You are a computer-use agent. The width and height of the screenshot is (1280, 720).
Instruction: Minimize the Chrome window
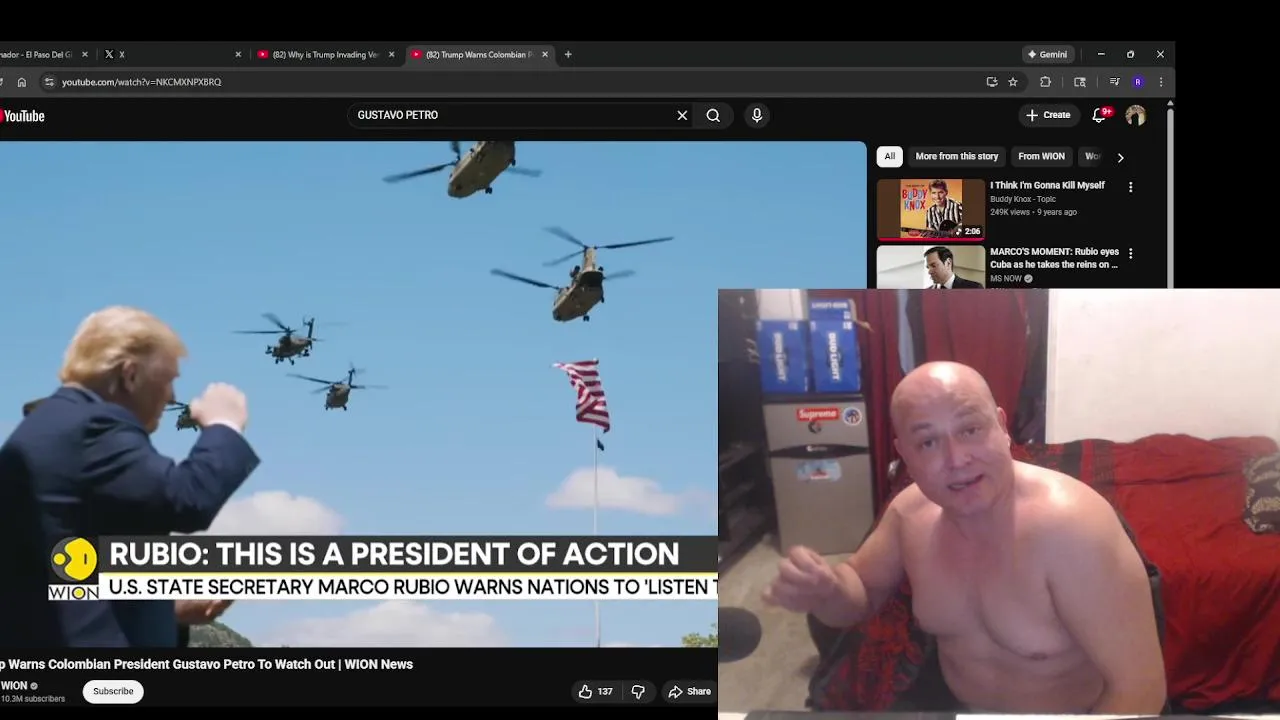click(1101, 54)
